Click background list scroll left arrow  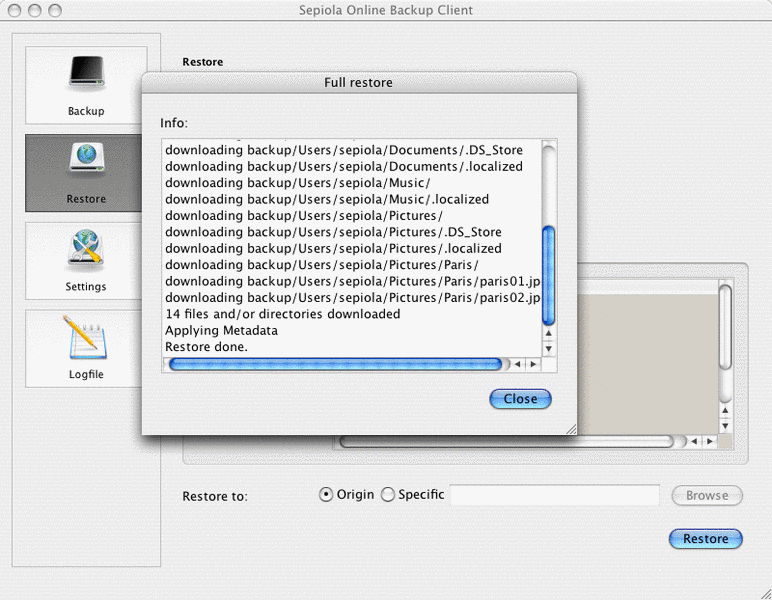(x=694, y=442)
